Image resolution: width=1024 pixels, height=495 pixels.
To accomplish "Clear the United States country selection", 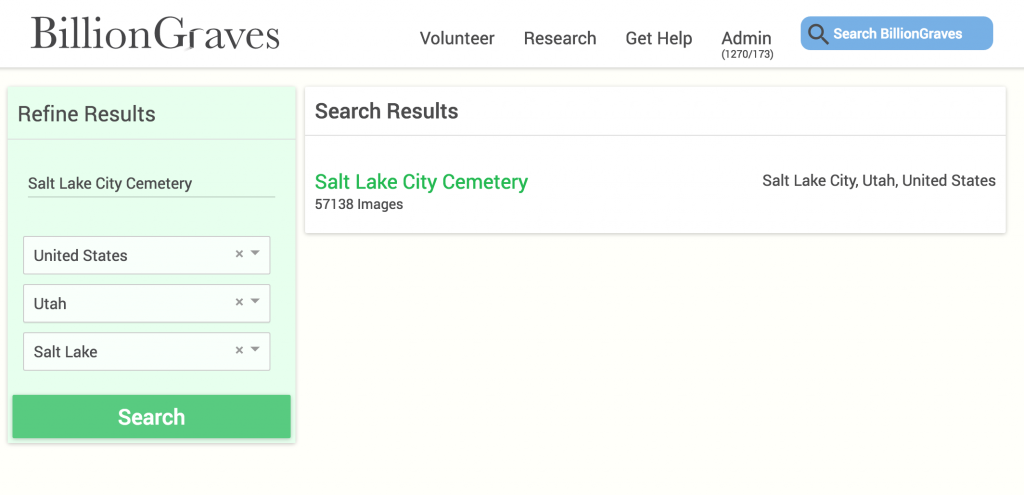I will (239, 254).
